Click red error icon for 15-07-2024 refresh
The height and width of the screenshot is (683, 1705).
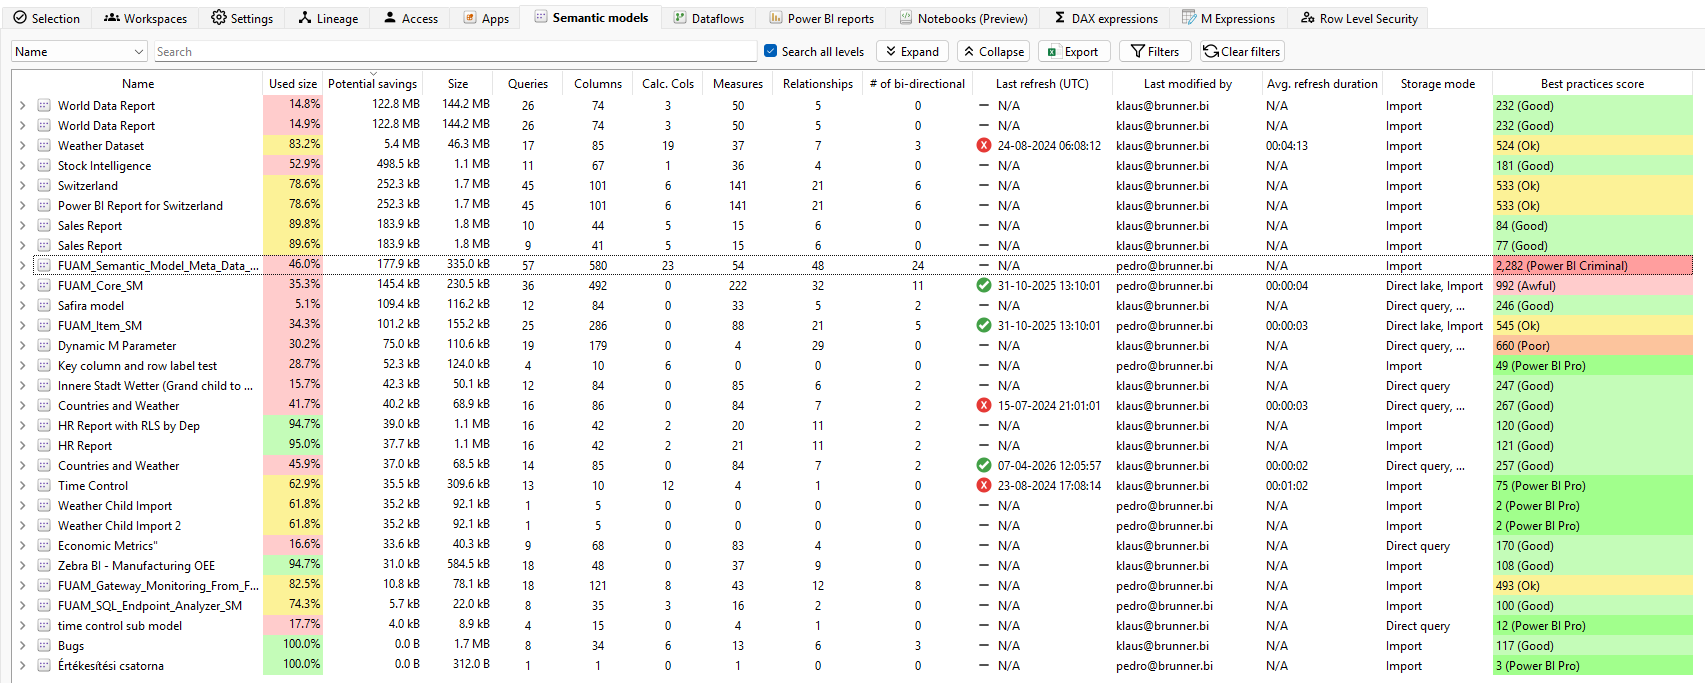984,405
